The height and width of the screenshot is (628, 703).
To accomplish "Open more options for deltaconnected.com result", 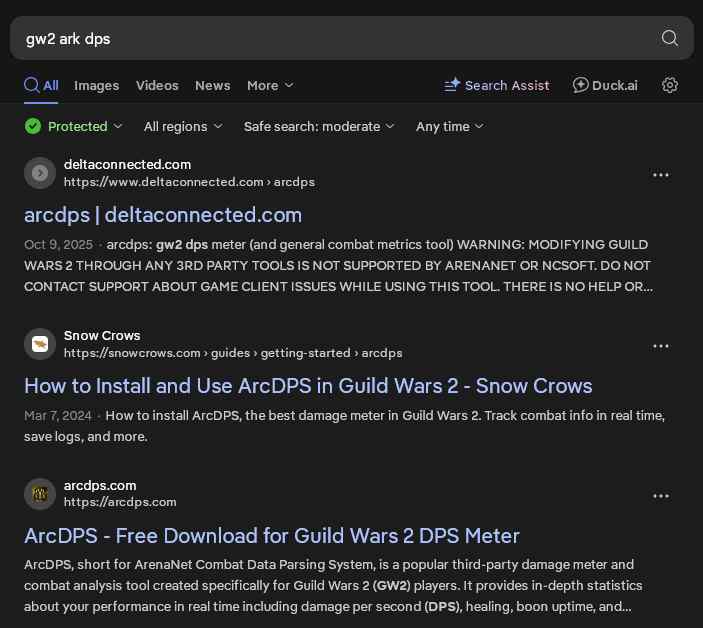I will click(661, 175).
